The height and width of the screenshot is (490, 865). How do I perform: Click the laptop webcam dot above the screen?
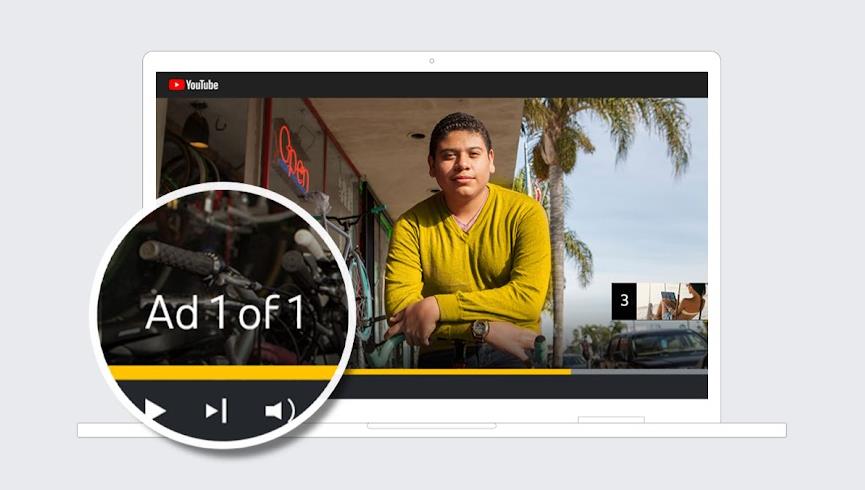(432, 61)
